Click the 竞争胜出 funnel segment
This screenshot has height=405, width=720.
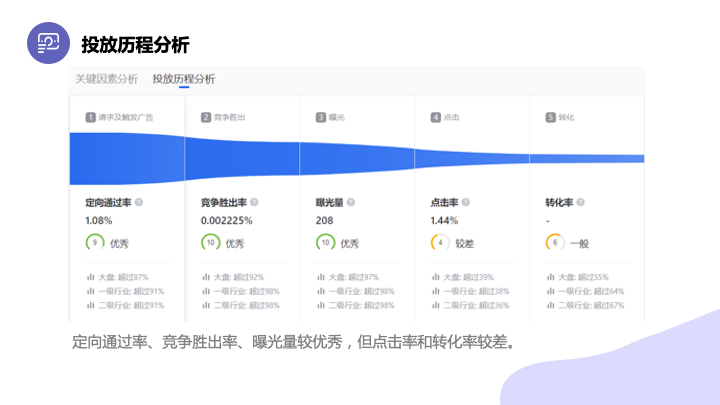coord(242,158)
